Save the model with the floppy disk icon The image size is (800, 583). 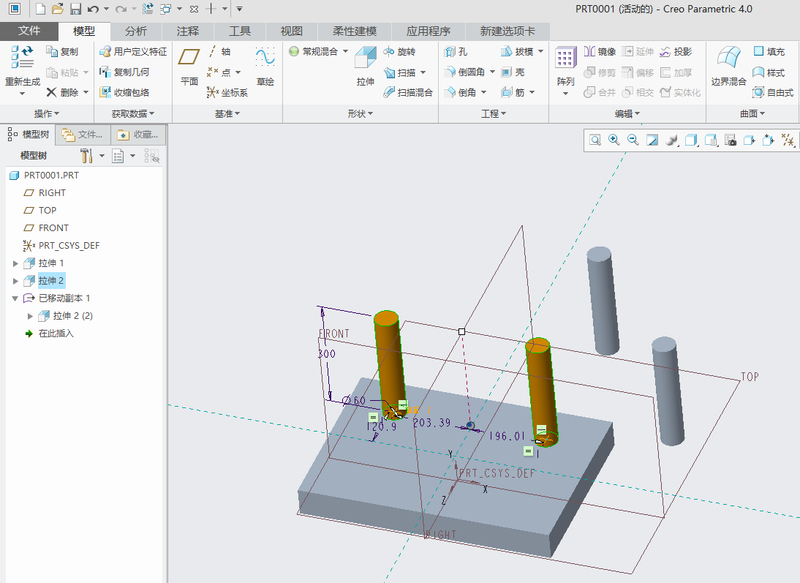click(x=76, y=9)
